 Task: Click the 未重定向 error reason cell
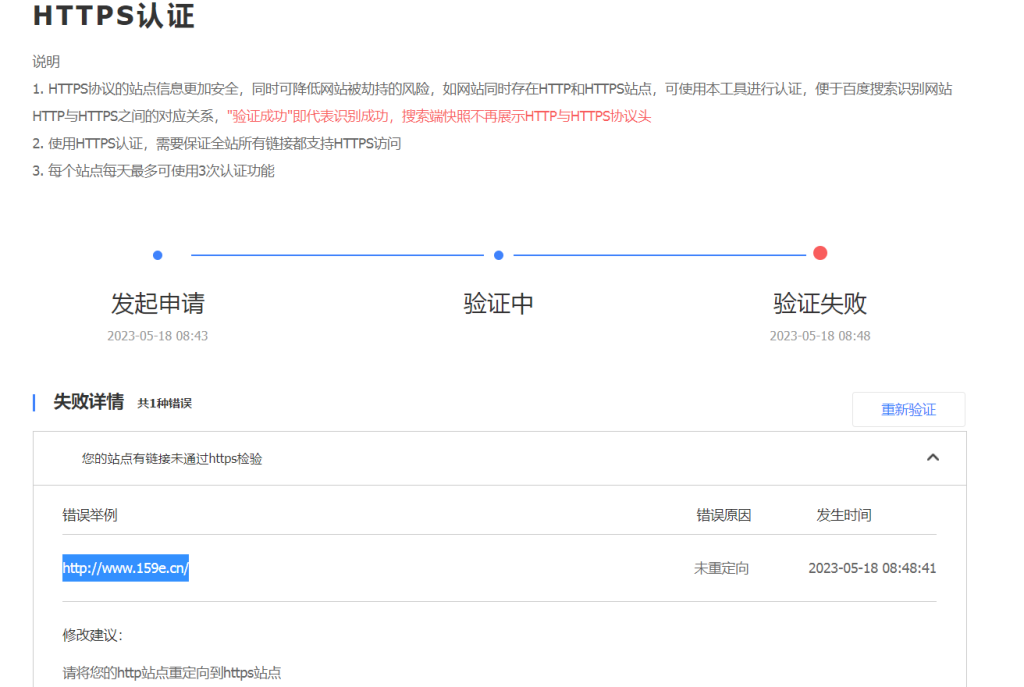click(x=721, y=568)
